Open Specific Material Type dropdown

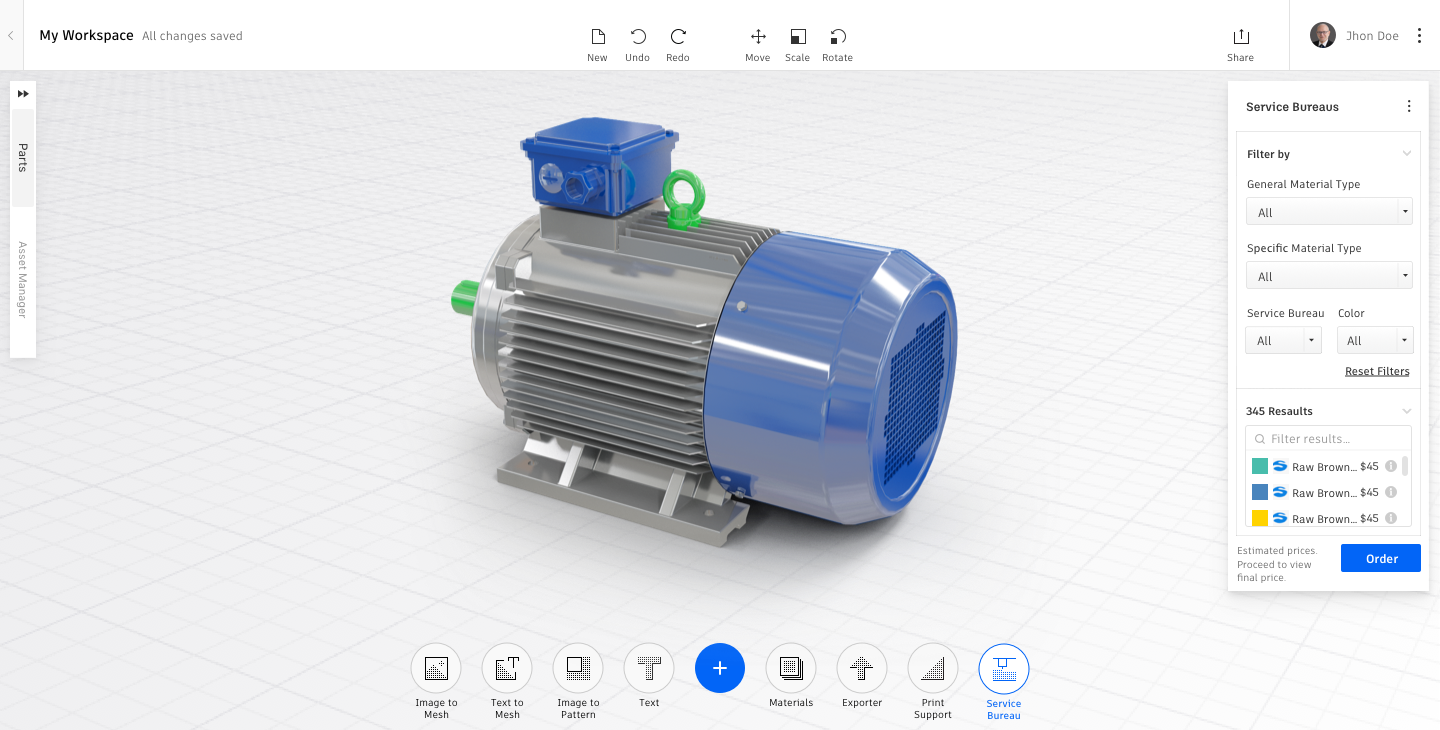click(x=1329, y=276)
